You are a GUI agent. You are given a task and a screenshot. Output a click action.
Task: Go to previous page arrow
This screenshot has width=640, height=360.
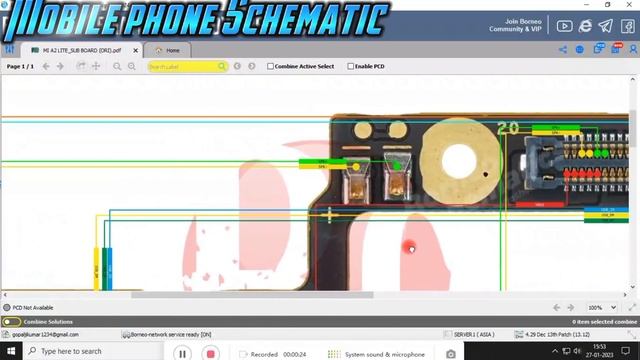[x=46, y=66]
